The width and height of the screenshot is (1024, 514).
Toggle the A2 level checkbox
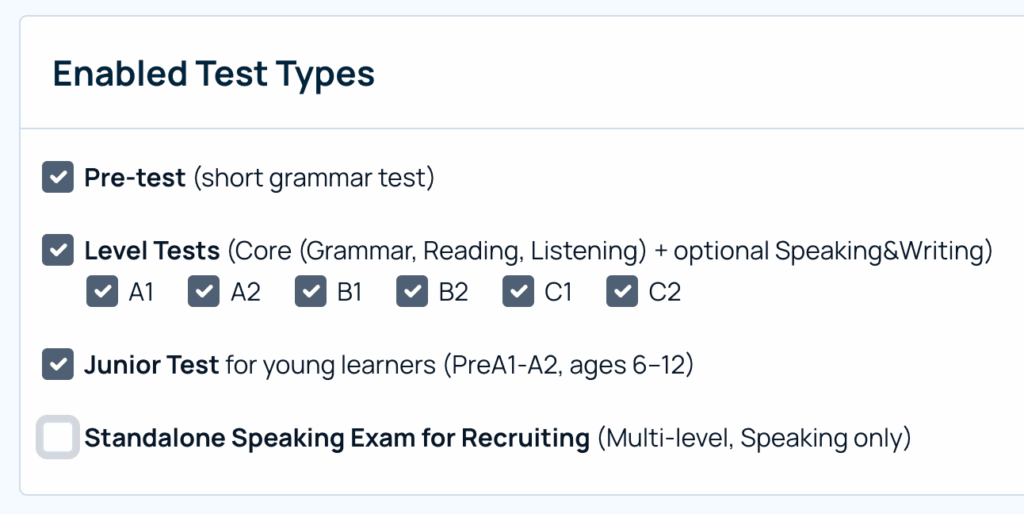(x=204, y=291)
